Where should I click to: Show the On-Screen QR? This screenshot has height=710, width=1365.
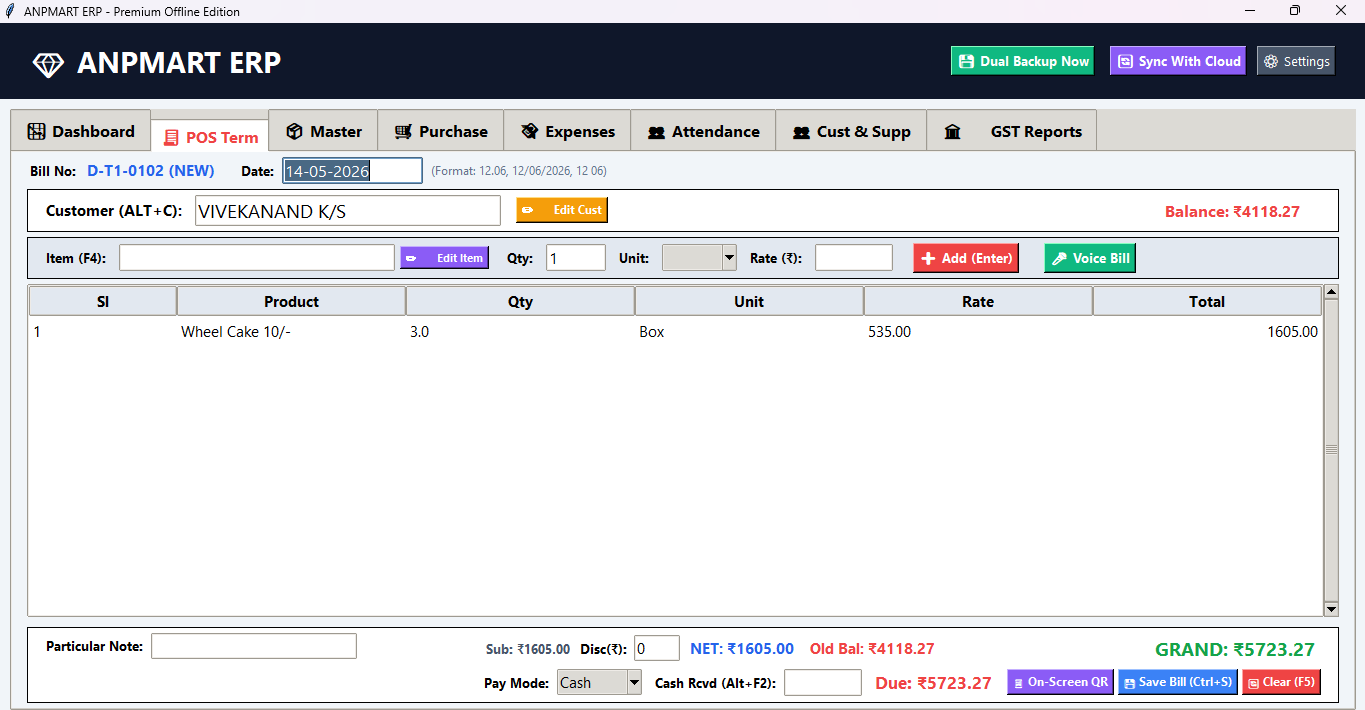coord(1061,682)
